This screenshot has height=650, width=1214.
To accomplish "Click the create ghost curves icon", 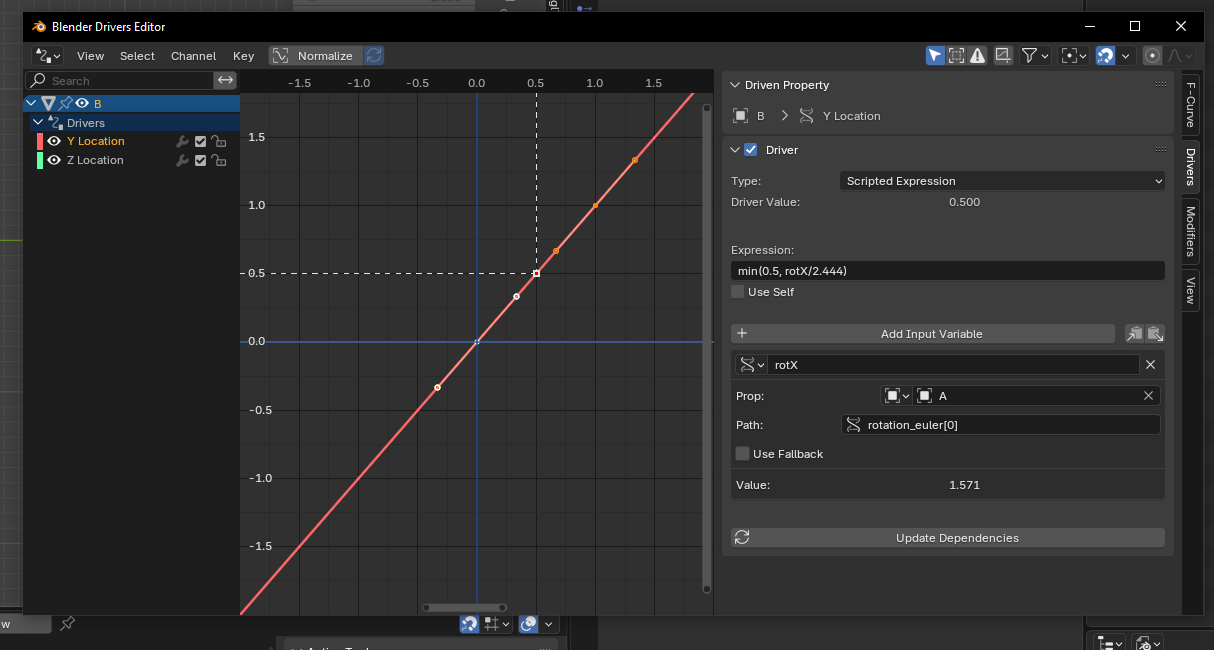I will [1003, 56].
